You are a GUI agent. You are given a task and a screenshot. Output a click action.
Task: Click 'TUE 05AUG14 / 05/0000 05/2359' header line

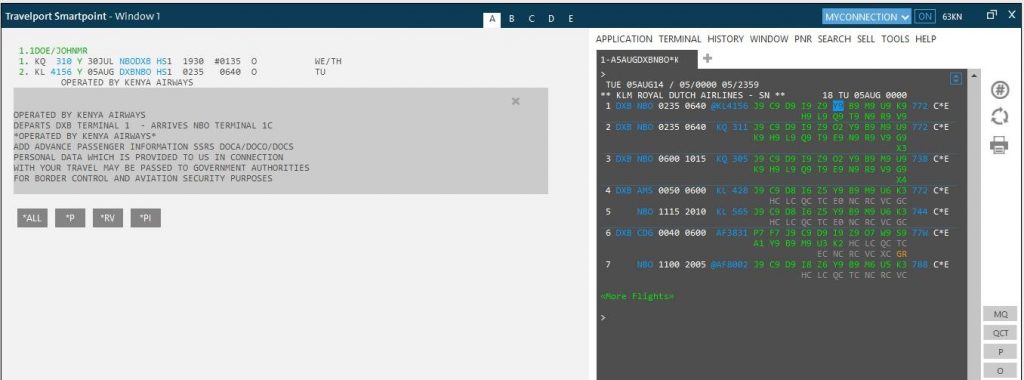coord(682,84)
